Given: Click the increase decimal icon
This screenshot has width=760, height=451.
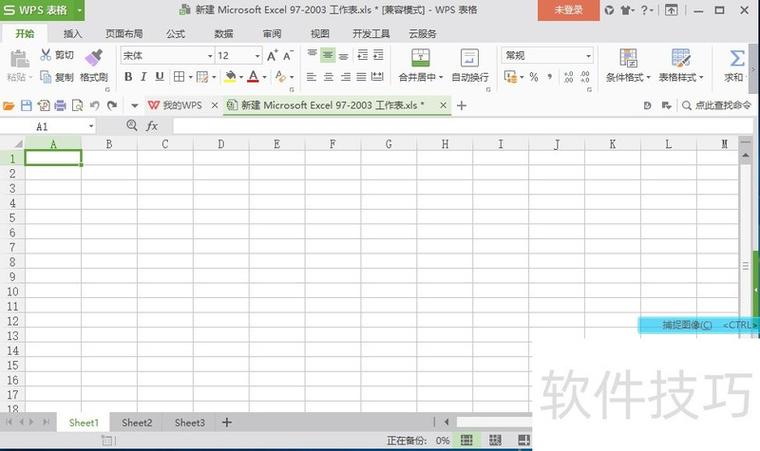Looking at the screenshot, I should (568, 77).
